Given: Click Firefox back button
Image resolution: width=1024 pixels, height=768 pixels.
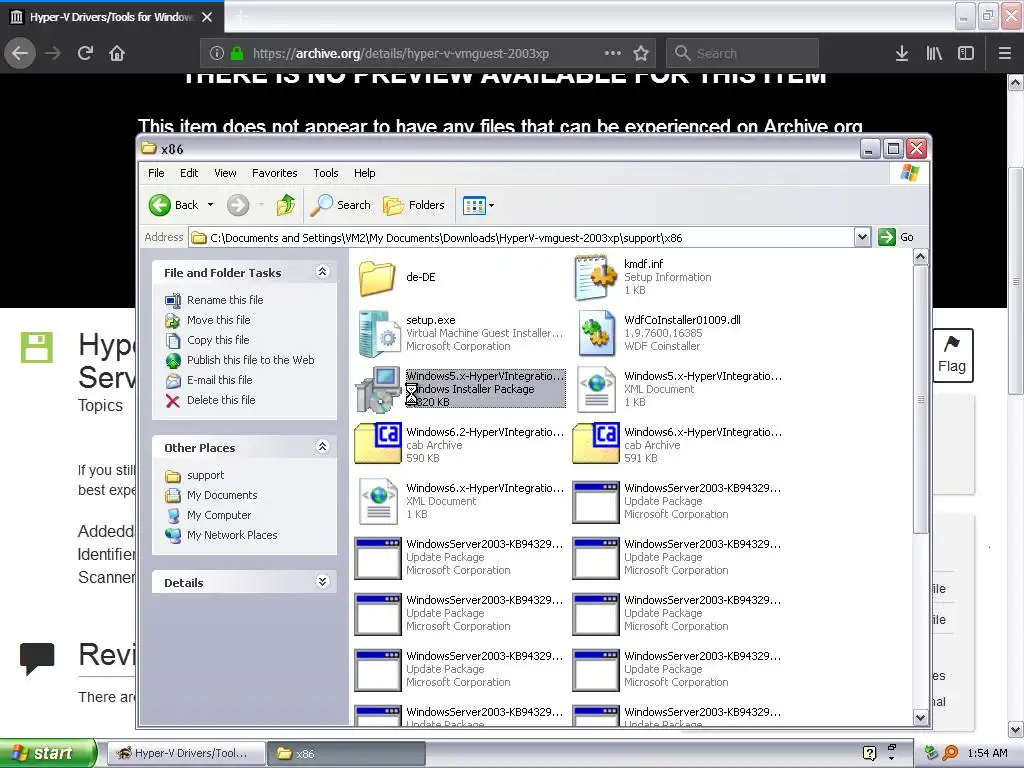Looking at the screenshot, I should [x=20, y=53].
